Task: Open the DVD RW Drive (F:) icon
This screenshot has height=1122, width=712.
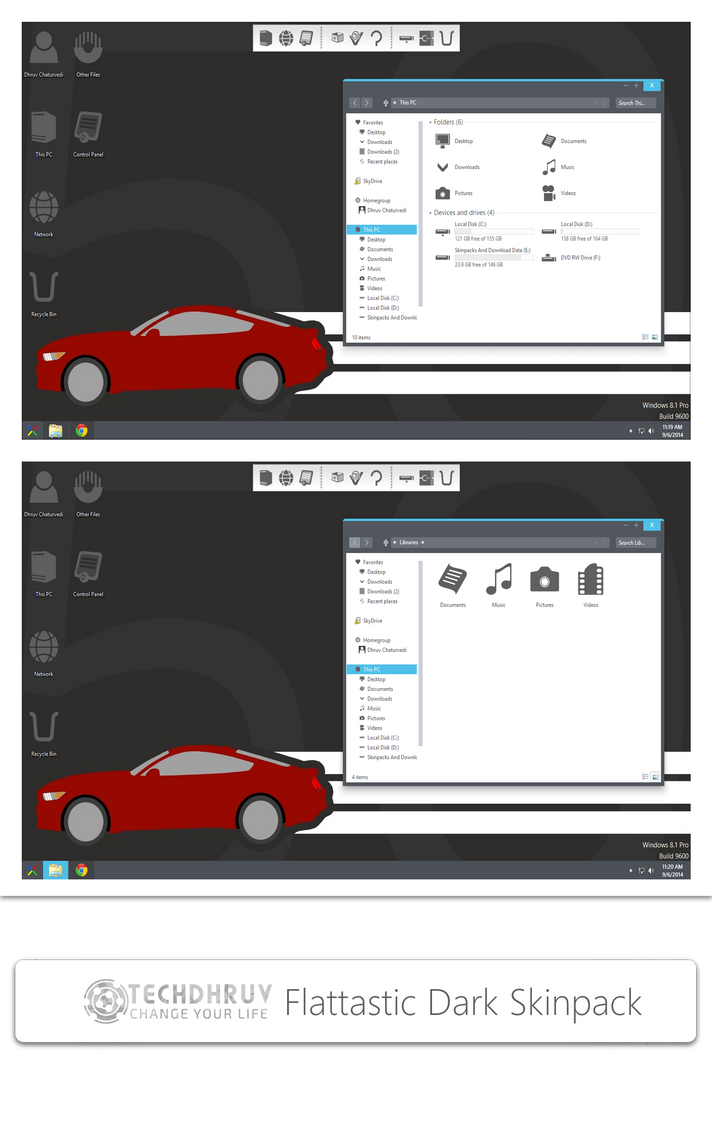Action: click(549, 258)
